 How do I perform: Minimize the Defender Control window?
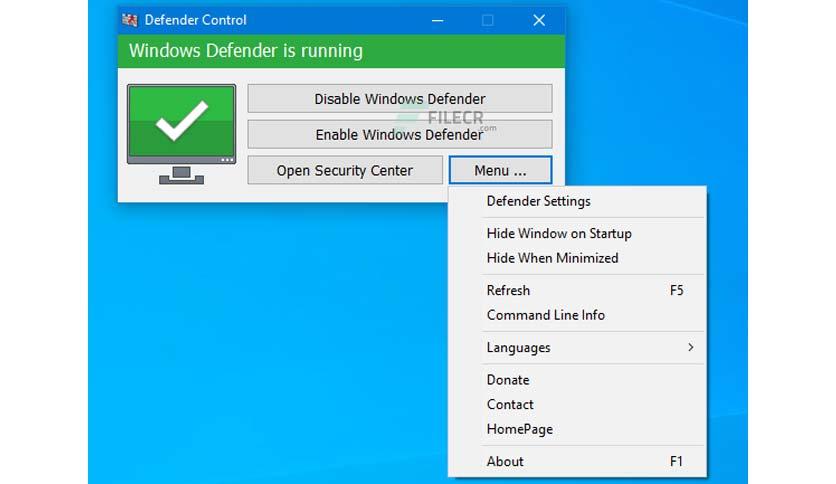[x=437, y=20]
